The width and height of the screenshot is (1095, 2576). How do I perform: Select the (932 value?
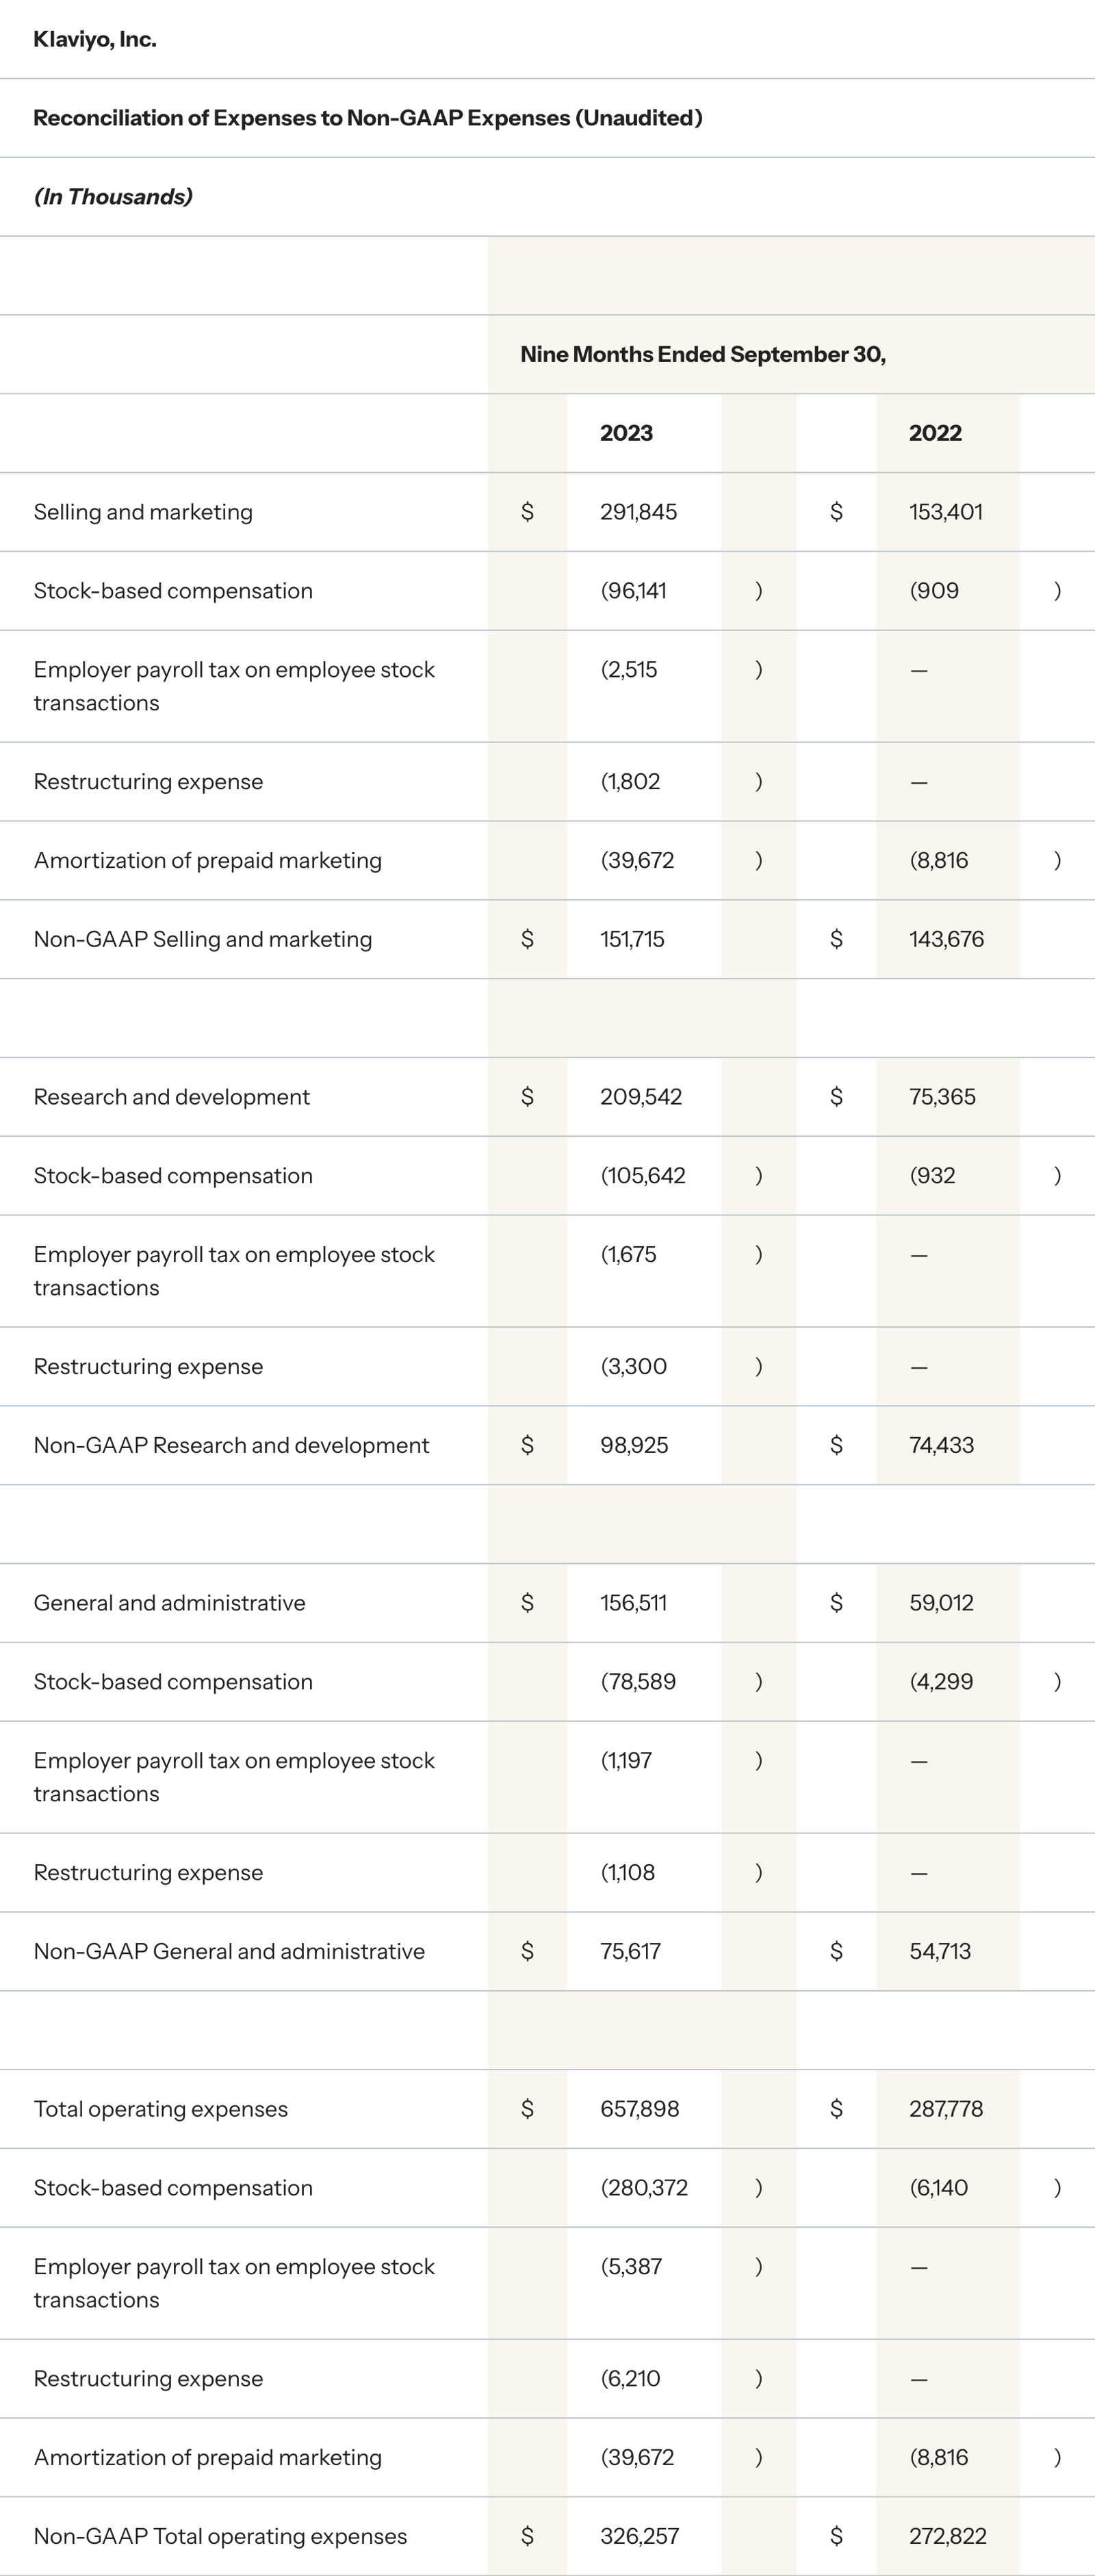click(x=932, y=1176)
